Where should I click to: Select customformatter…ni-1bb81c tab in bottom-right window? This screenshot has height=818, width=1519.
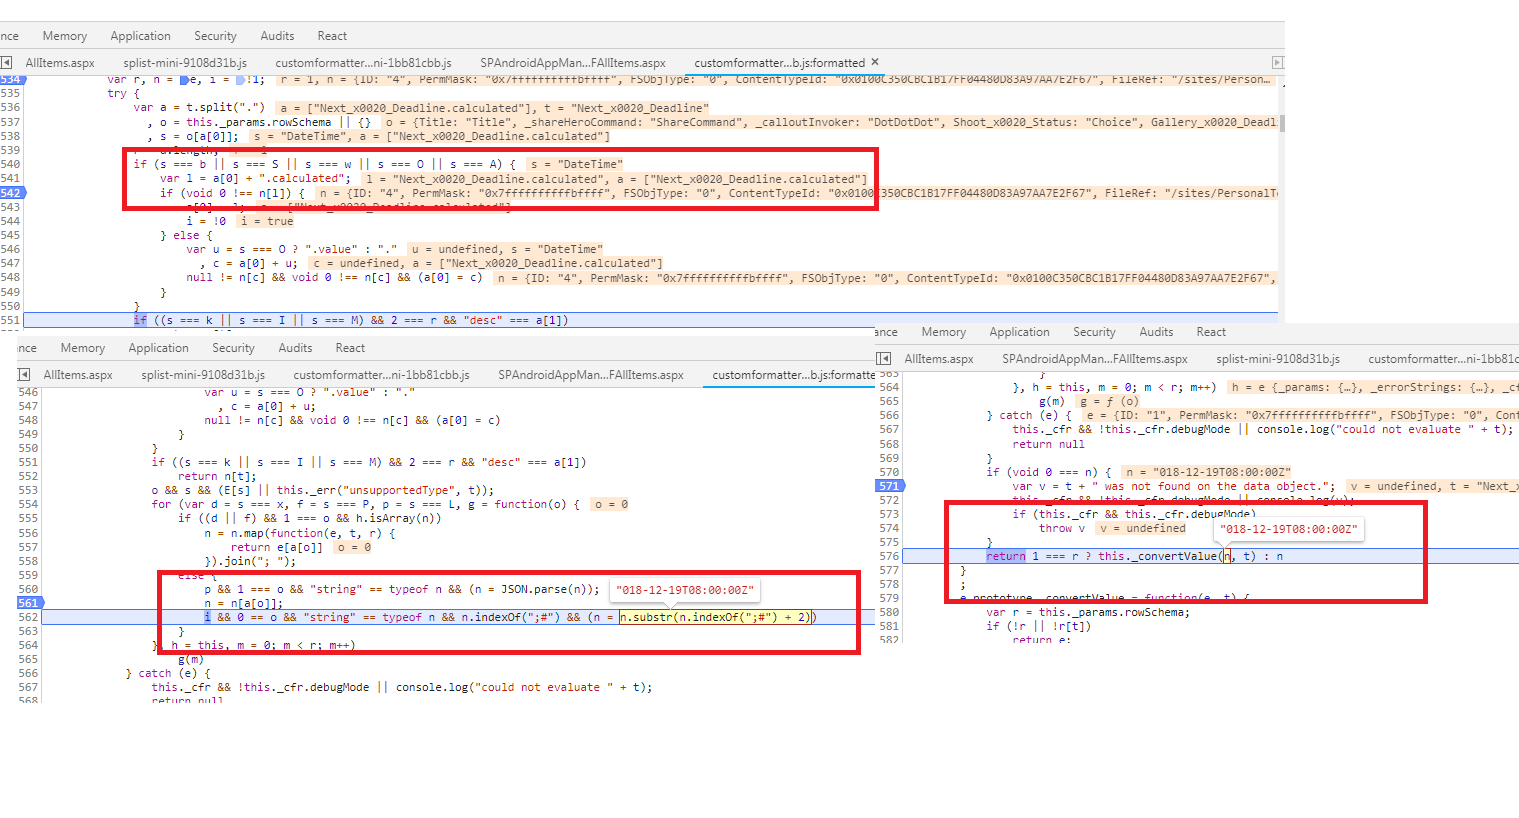(1443, 358)
